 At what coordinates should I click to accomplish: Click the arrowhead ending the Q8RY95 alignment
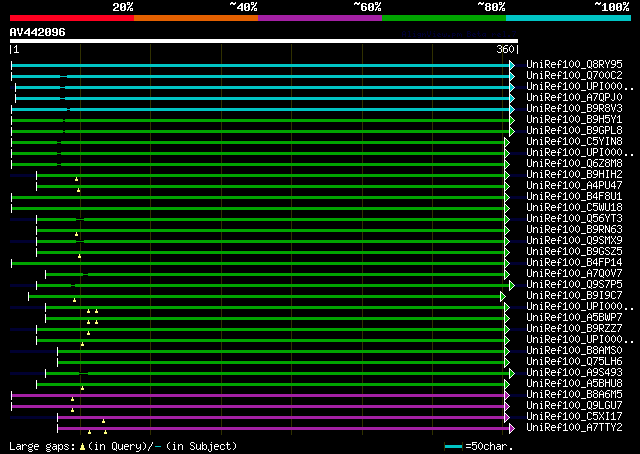[512, 65]
